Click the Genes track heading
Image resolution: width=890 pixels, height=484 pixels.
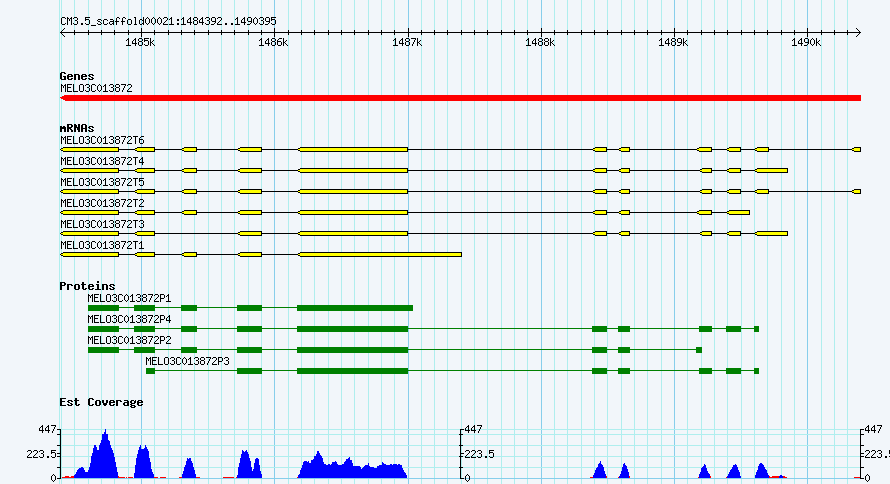coord(77,76)
